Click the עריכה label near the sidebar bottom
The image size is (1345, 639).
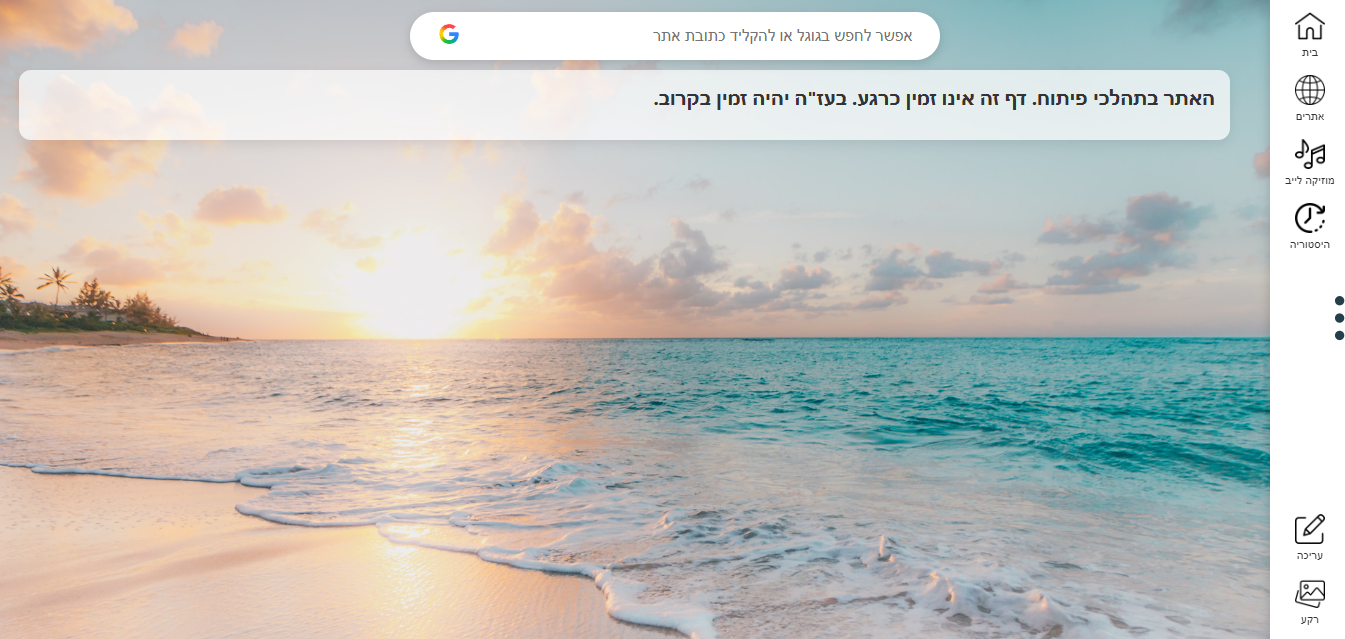tap(1309, 555)
